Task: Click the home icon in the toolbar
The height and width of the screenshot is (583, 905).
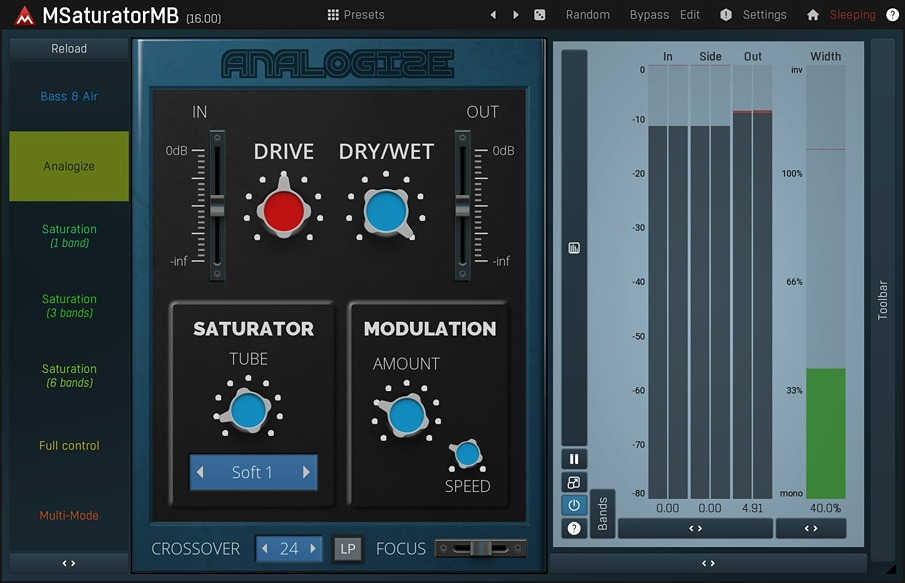Action: (812, 14)
